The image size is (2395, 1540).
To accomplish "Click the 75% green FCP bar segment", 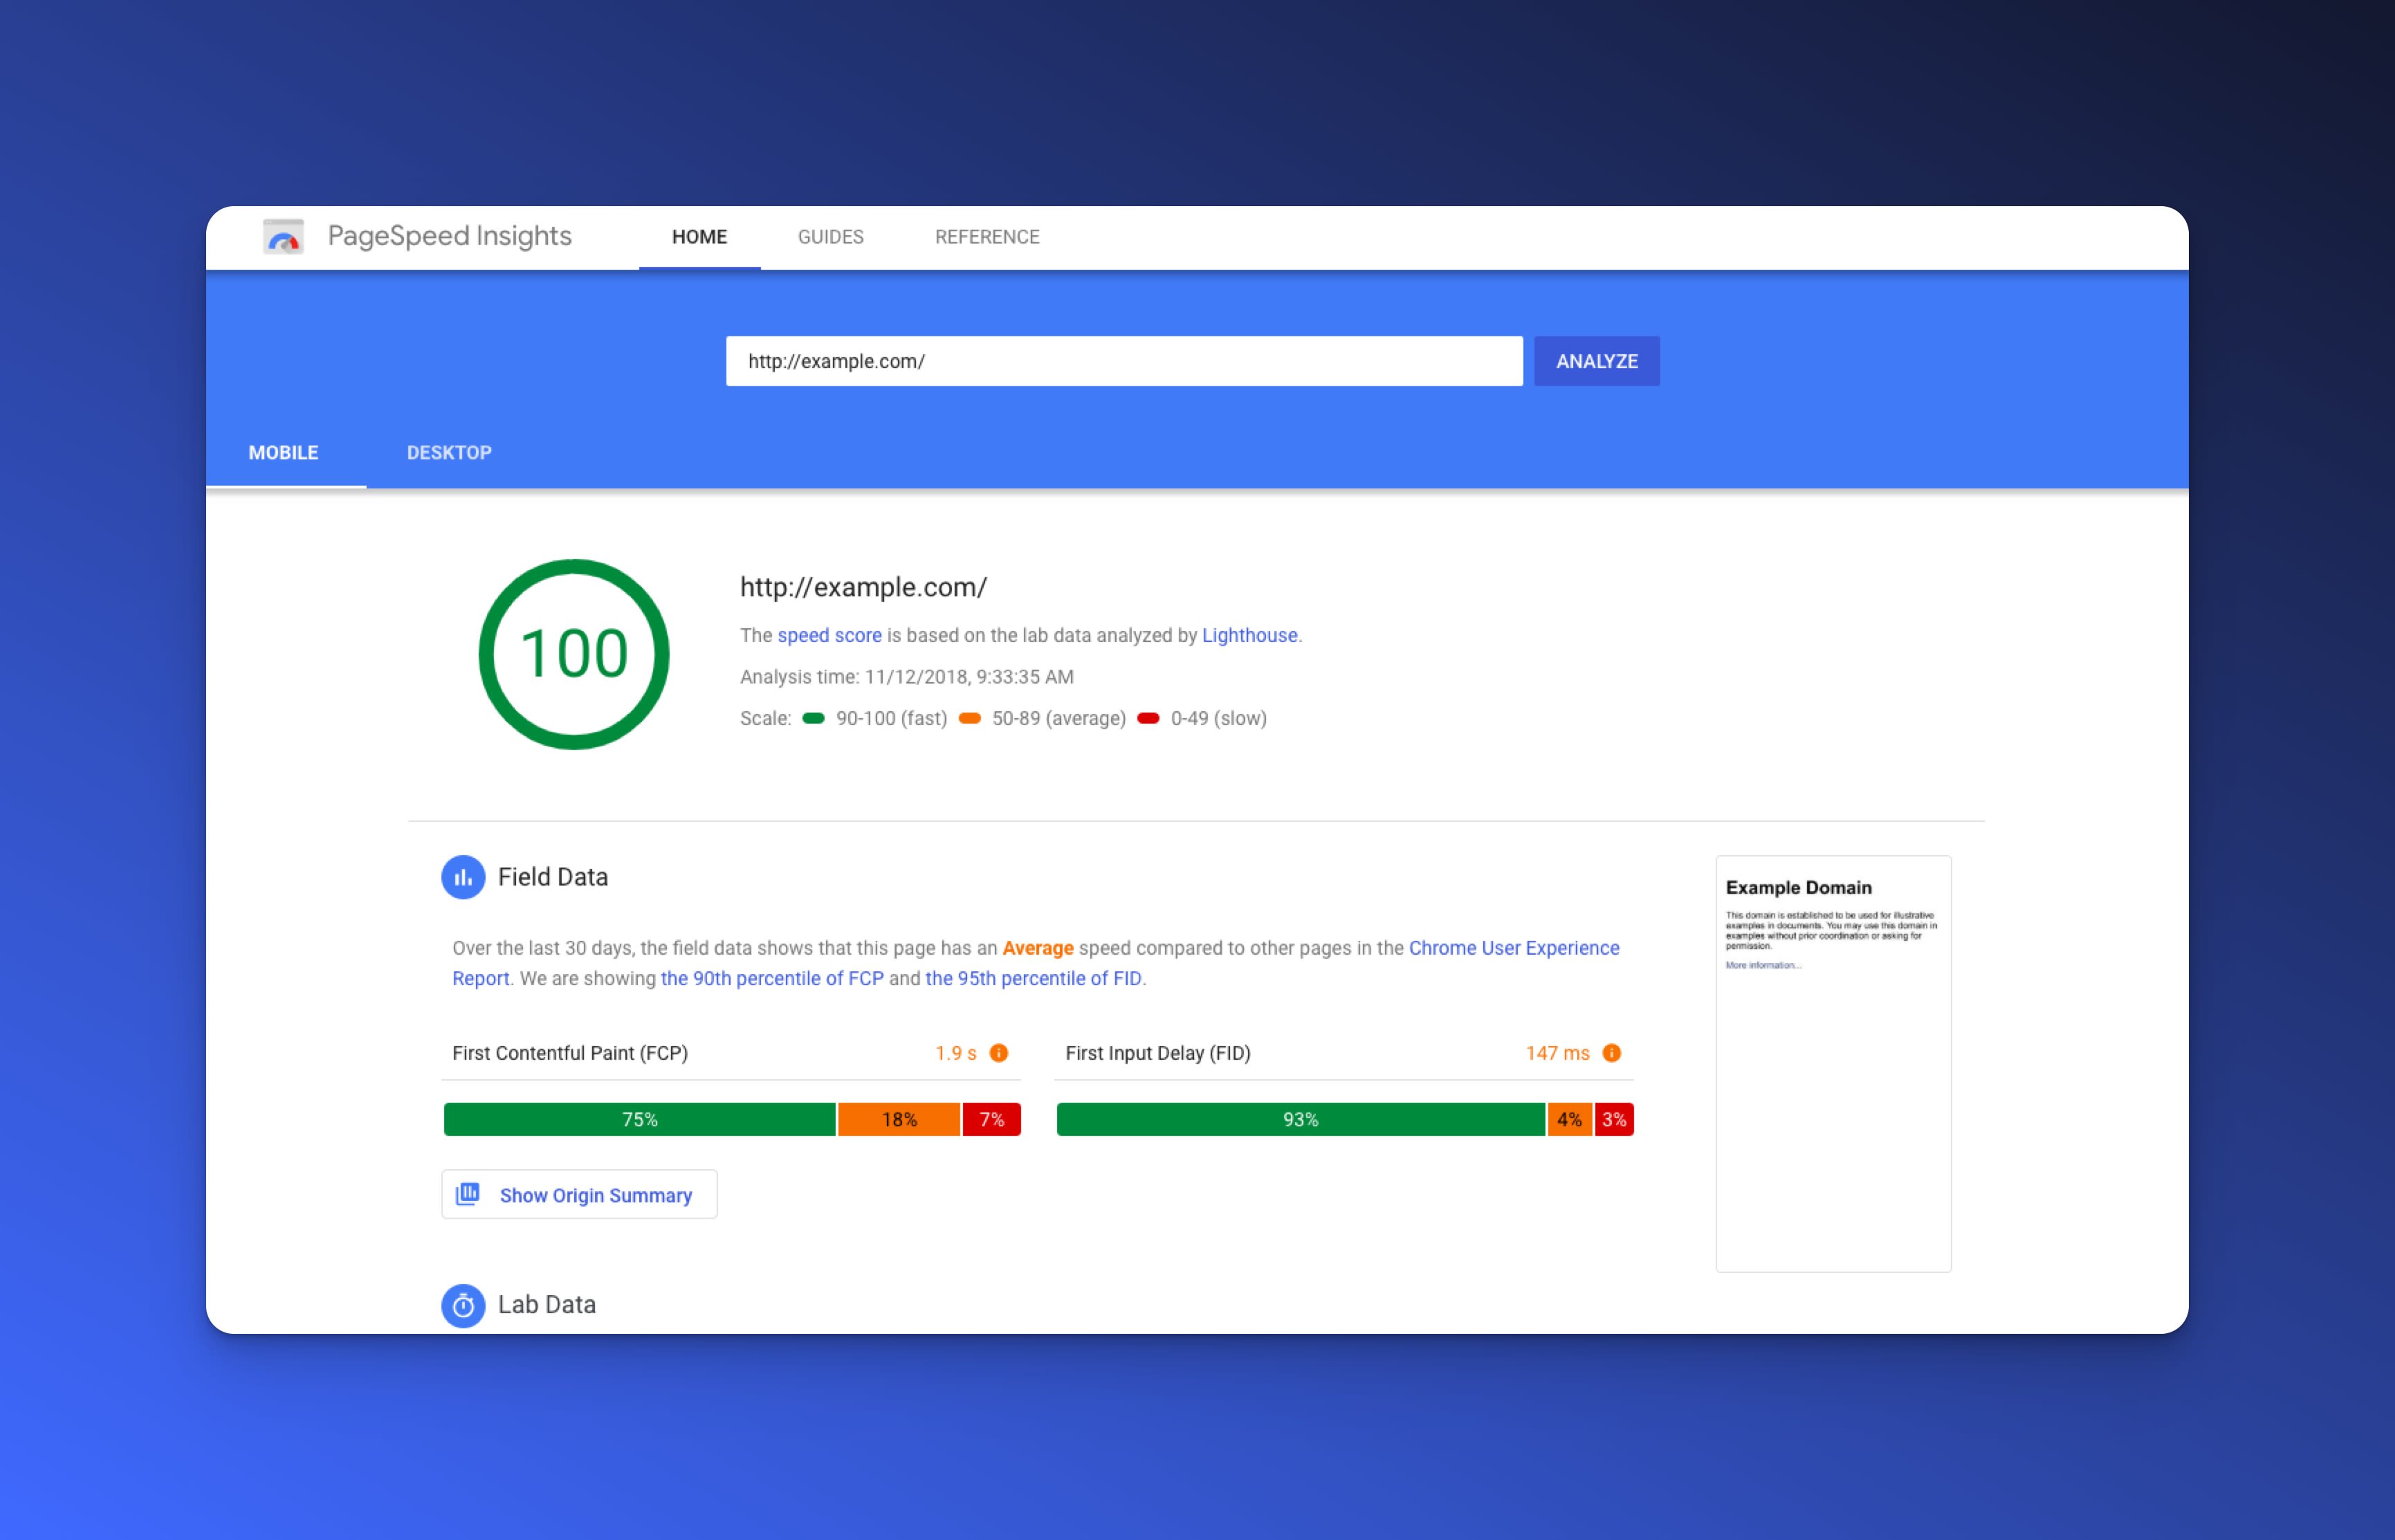I will point(639,1119).
